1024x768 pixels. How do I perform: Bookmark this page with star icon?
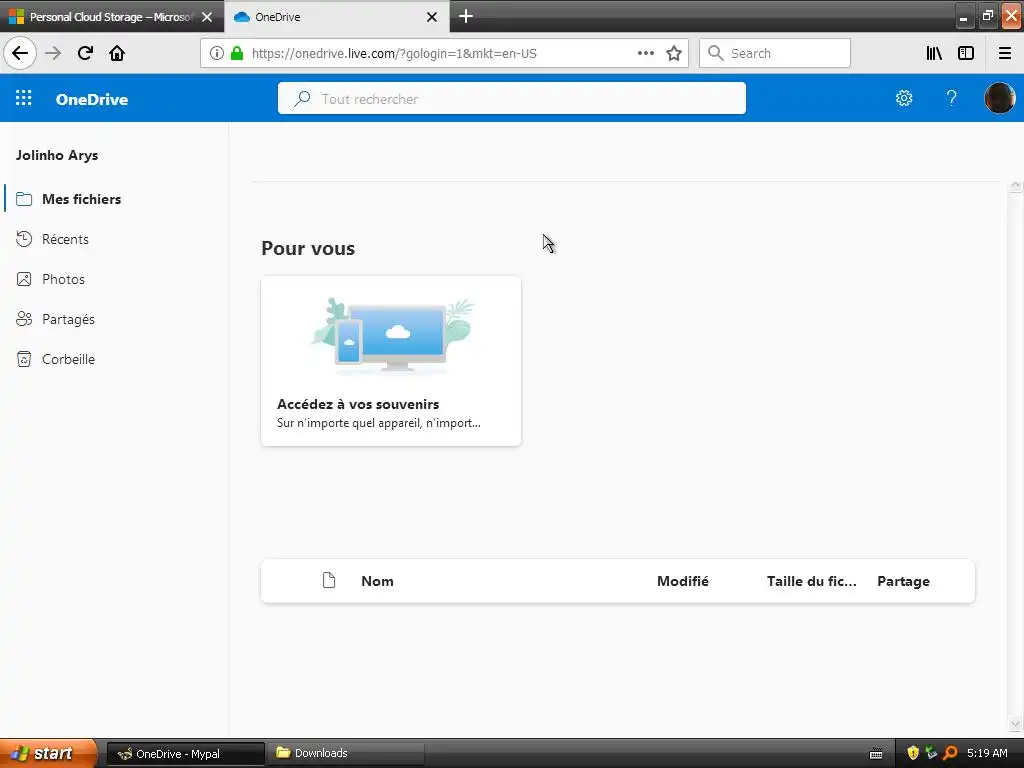tap(674, 53)
